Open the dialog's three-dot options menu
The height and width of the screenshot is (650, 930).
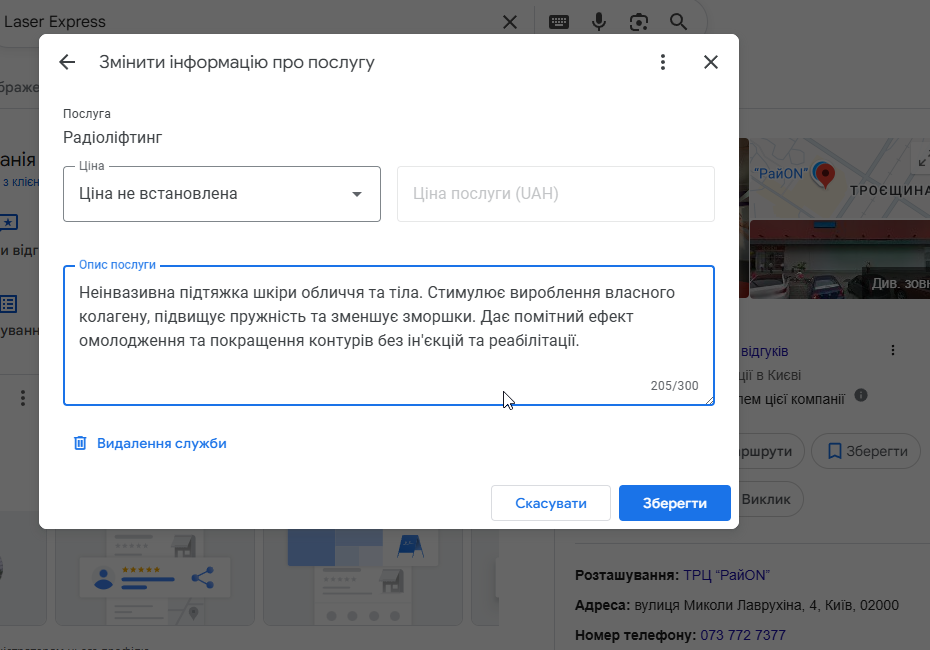pyautogui.click(x=663, y=62)
